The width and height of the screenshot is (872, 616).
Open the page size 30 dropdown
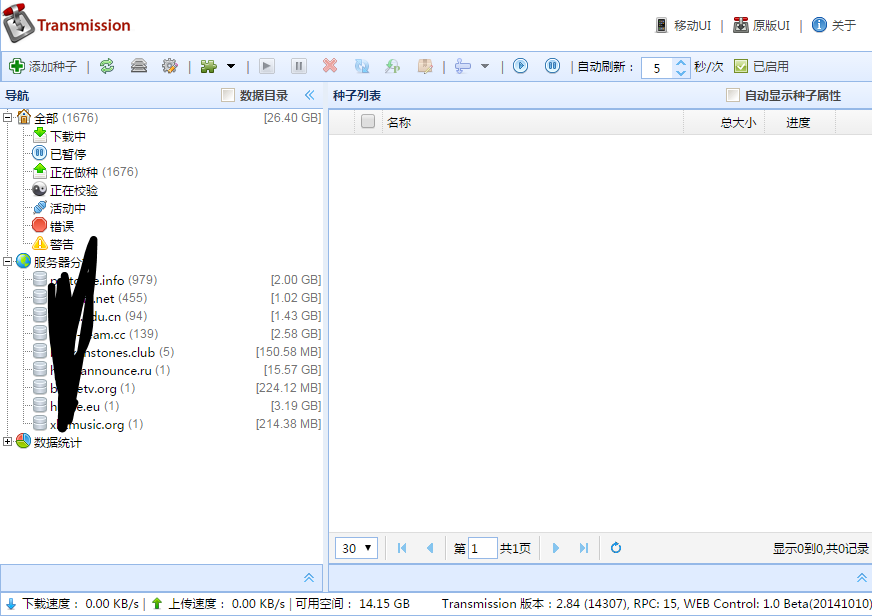tap(357, 548)
